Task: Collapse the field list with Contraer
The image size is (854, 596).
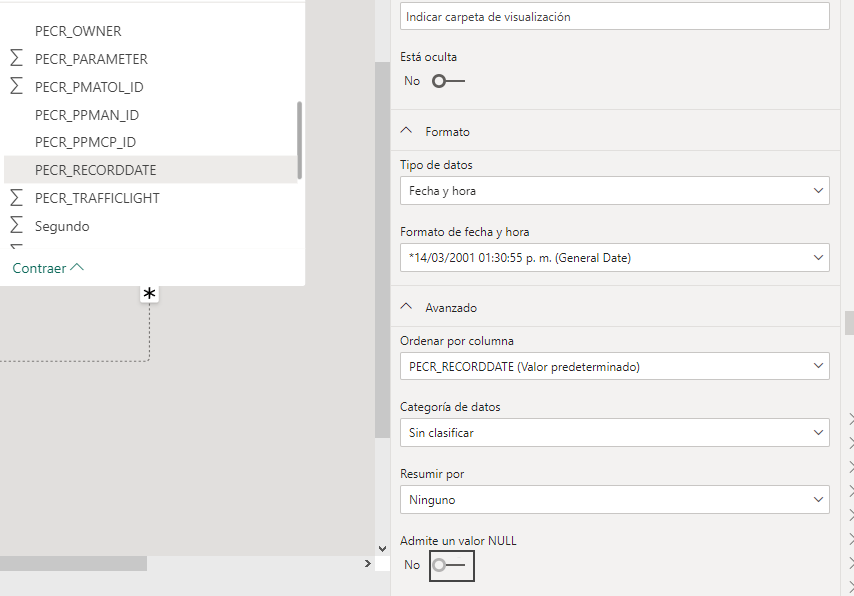Action: click(48, 268)
